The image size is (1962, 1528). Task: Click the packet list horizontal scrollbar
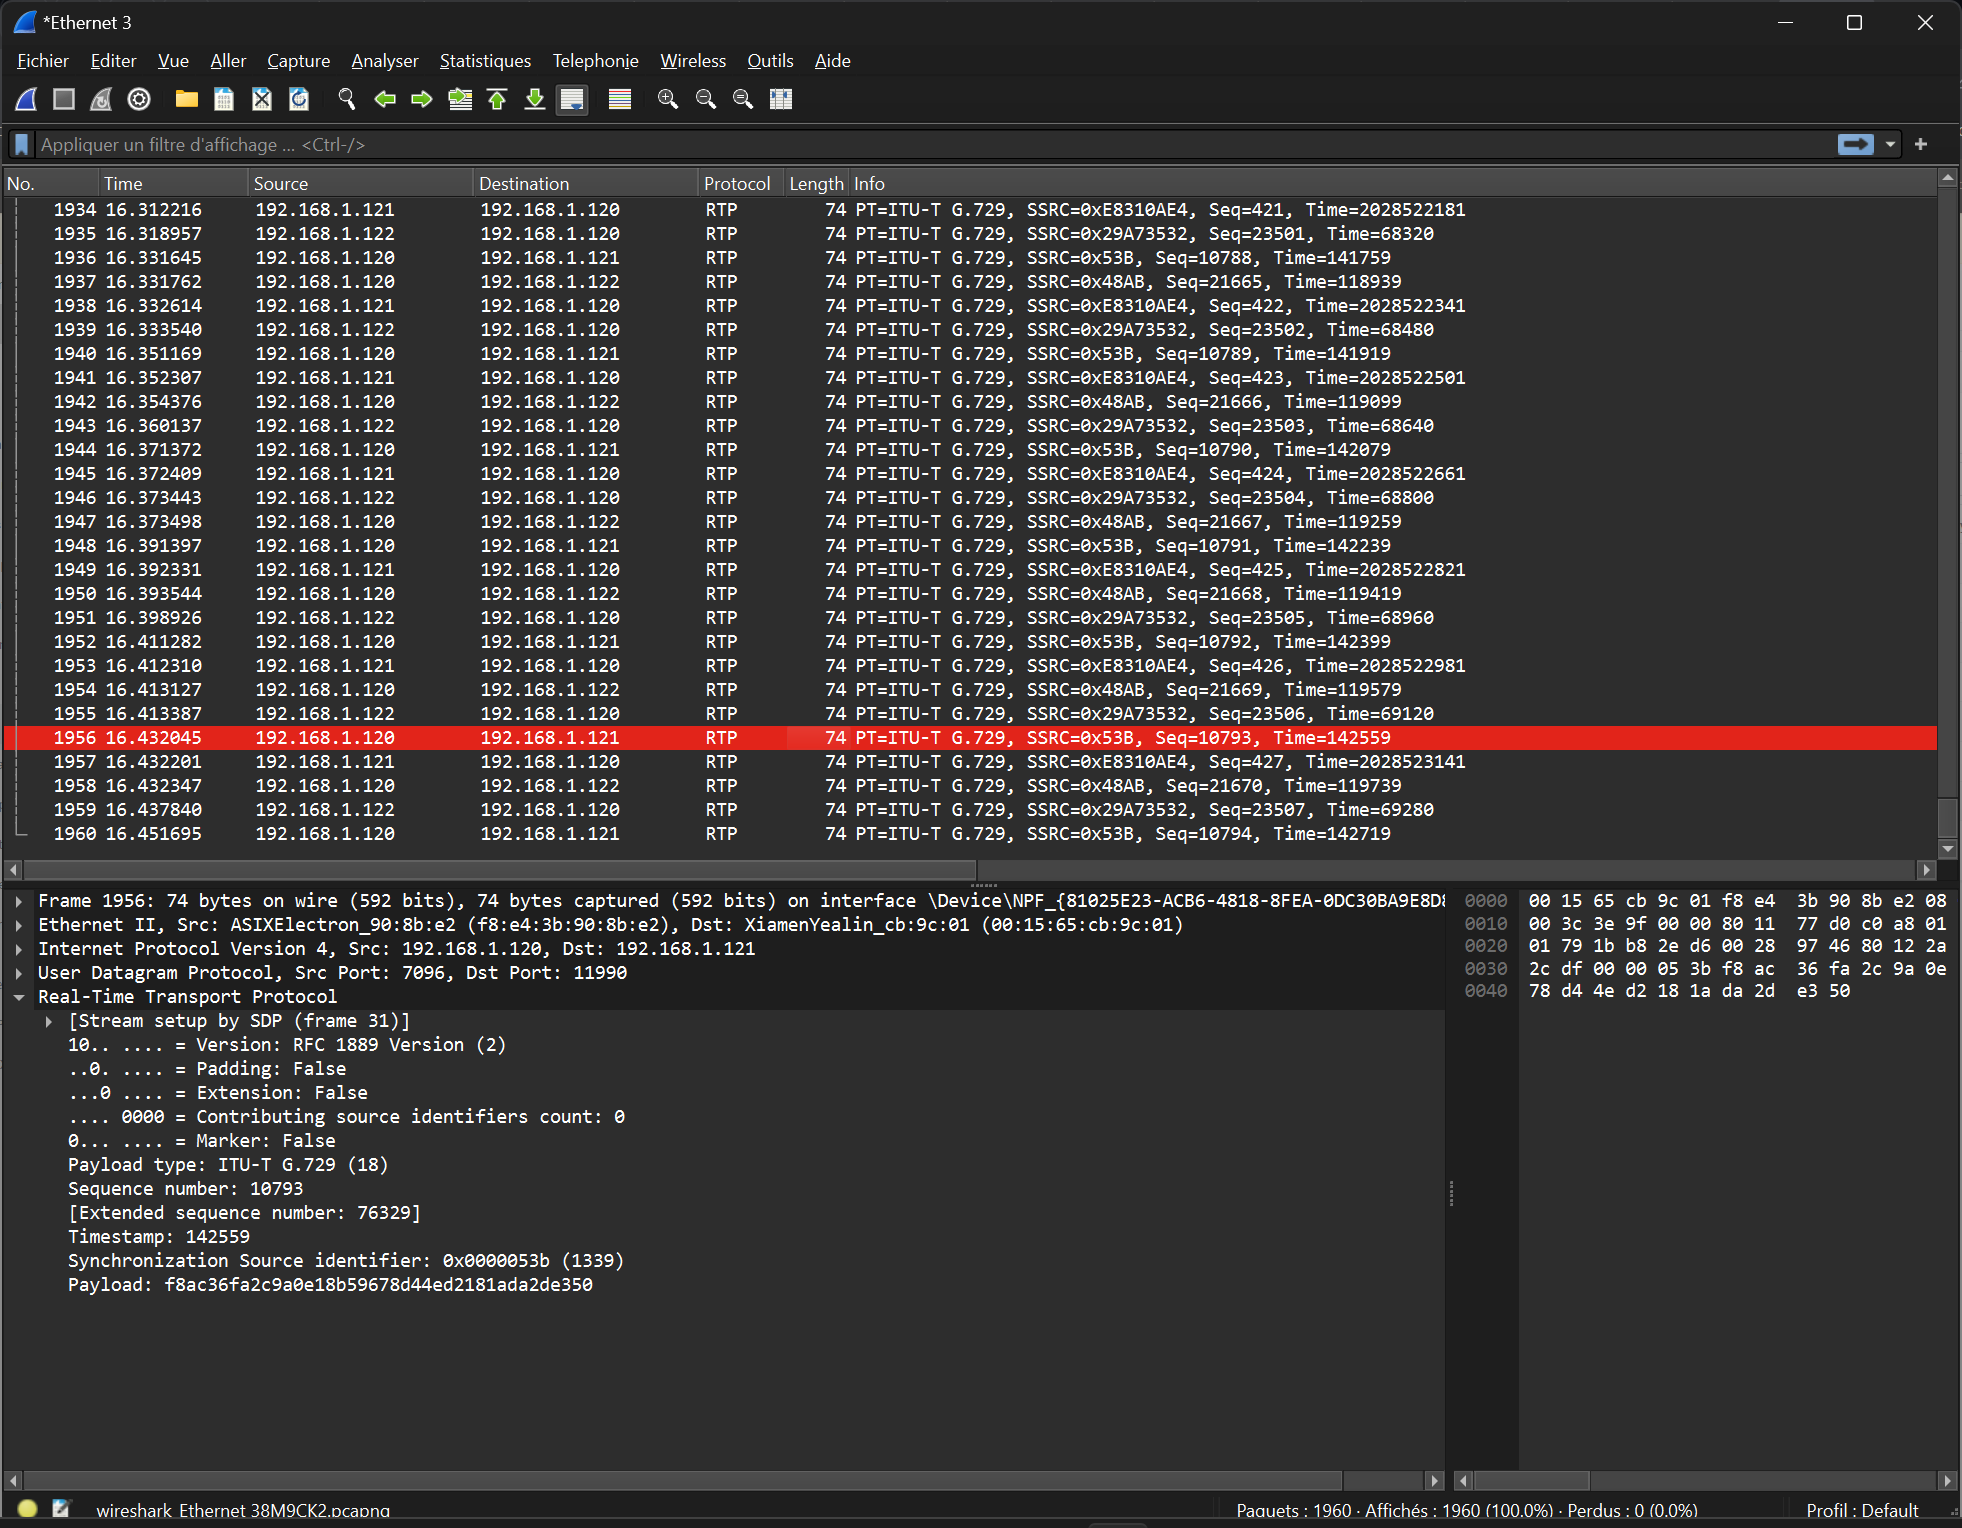point(500,869)
